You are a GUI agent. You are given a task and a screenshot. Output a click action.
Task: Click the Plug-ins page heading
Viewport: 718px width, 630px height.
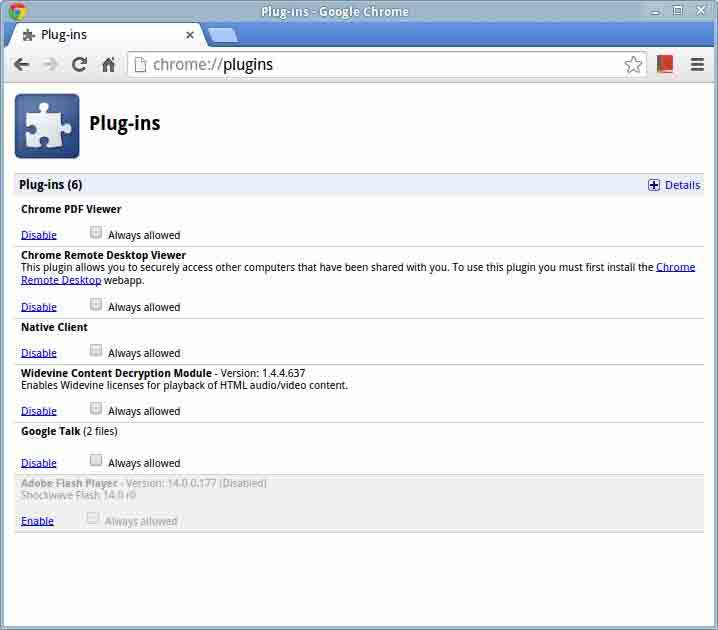pos(125,124)
